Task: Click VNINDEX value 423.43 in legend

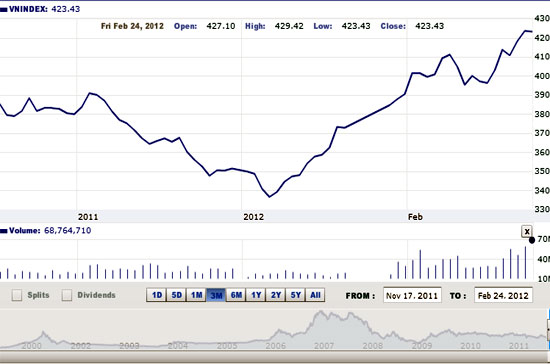Action: click(x=66, y=9)
